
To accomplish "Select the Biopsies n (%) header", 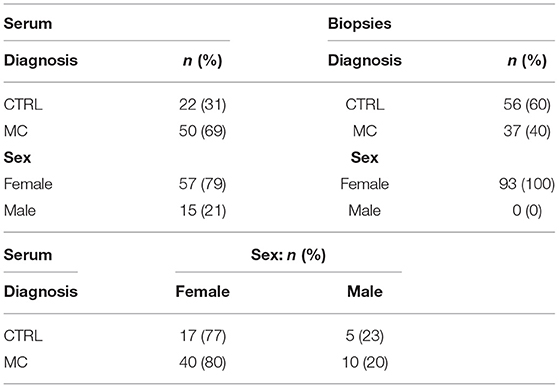I will coord(527,61).
